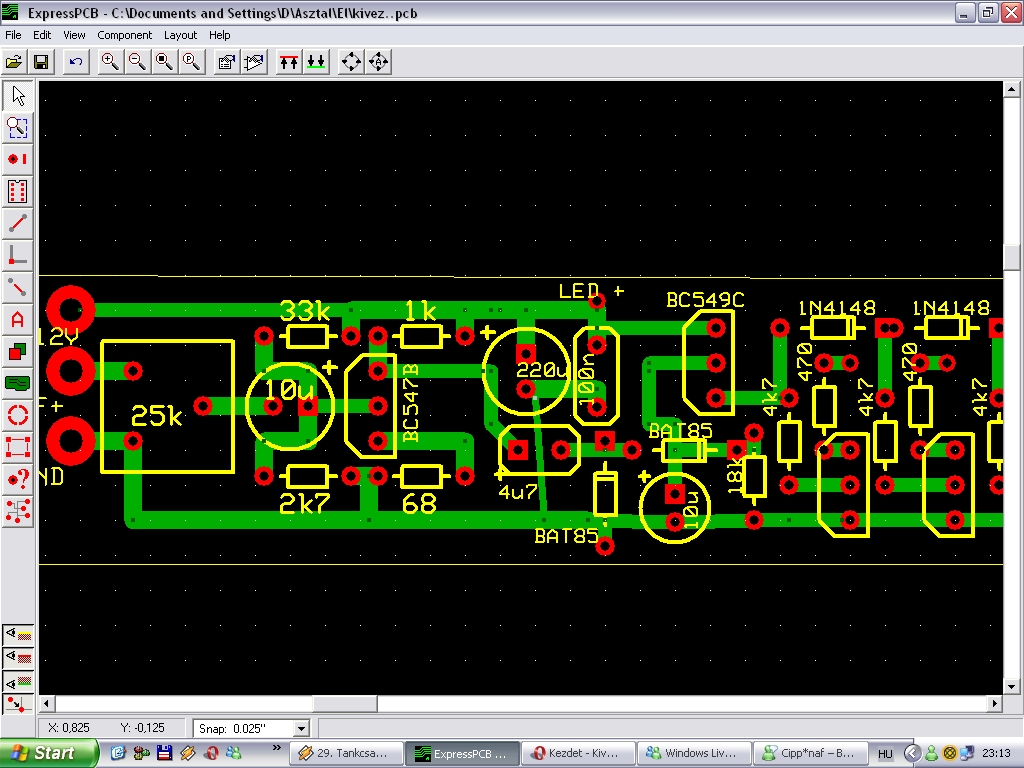Screen dimensions: 1024x768
Task: Open the Component Manager toolbar icon
Action: 254,62
